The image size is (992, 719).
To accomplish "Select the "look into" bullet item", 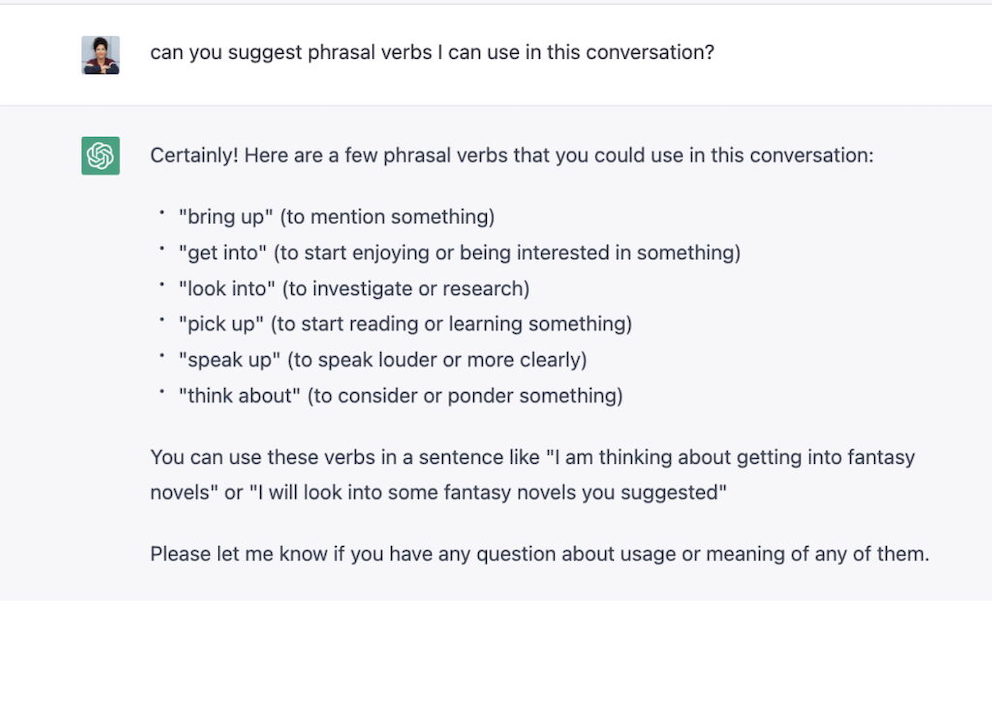I will coord(354,289).
